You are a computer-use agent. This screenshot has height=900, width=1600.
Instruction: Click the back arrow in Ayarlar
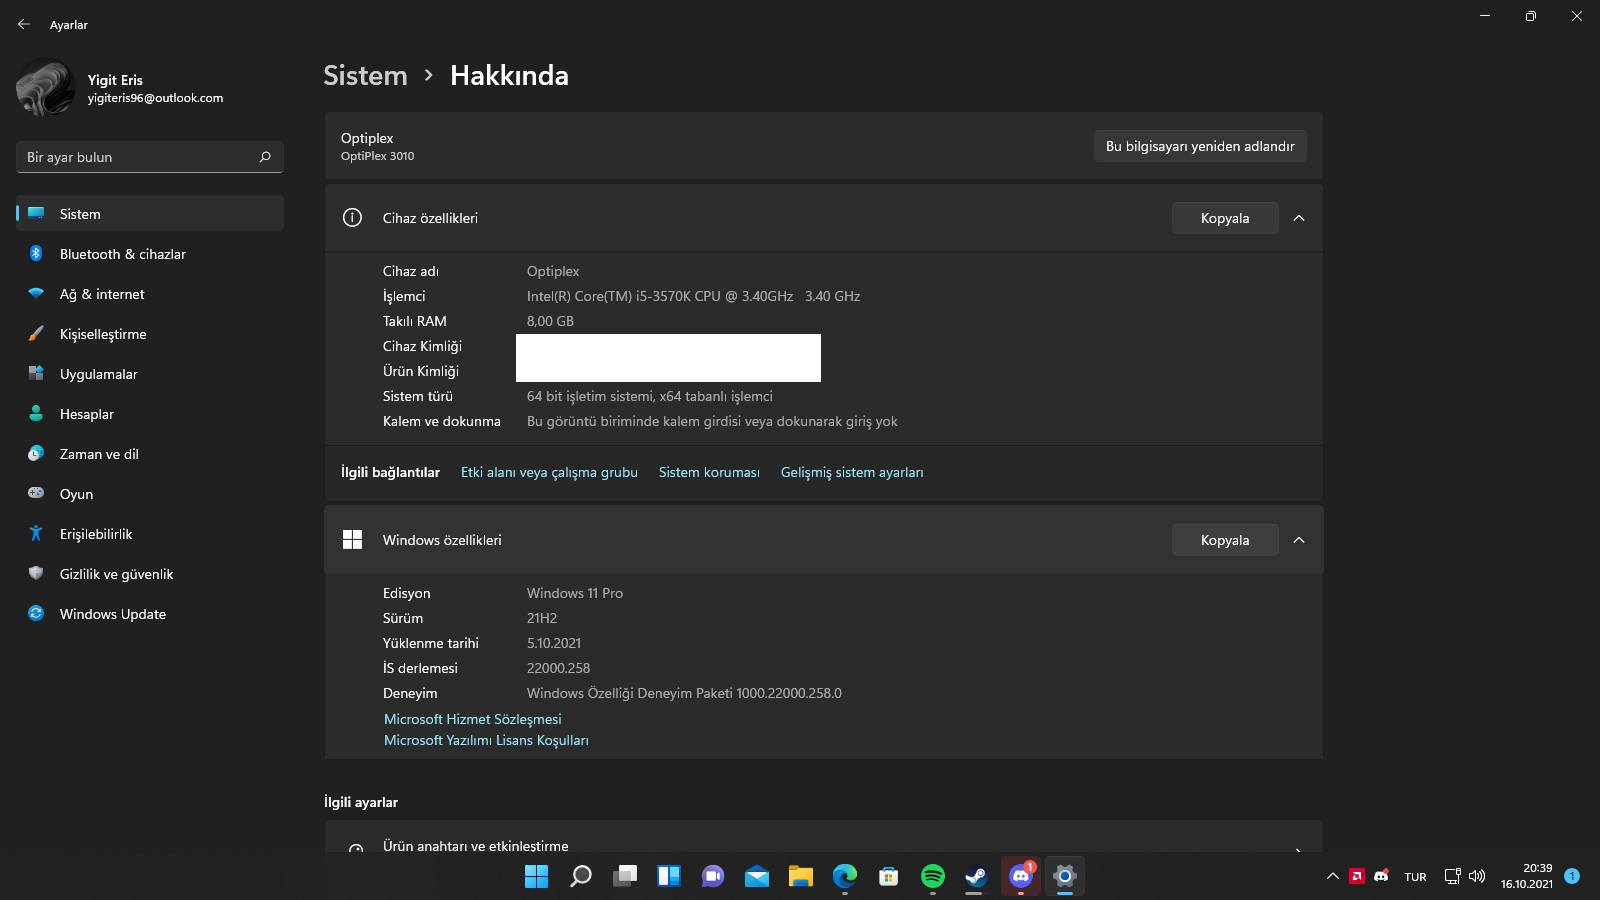[24, 24]
